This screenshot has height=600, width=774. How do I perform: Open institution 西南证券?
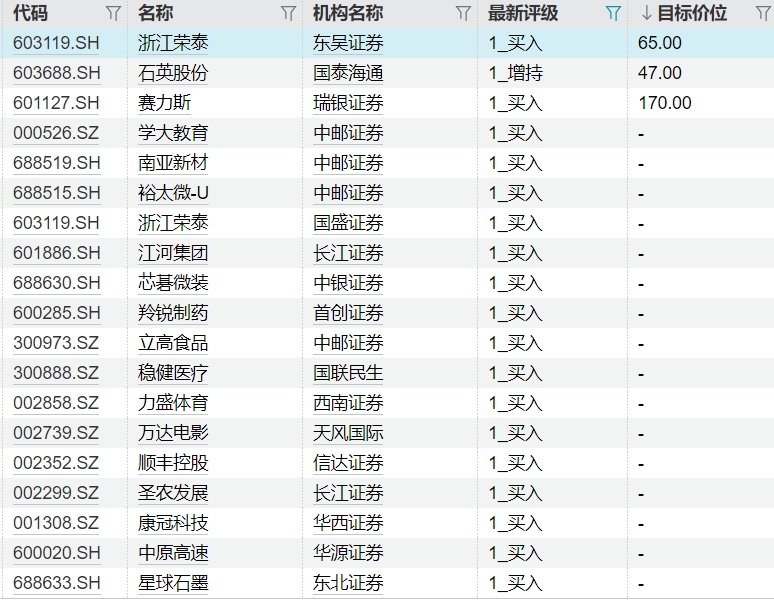348,403
